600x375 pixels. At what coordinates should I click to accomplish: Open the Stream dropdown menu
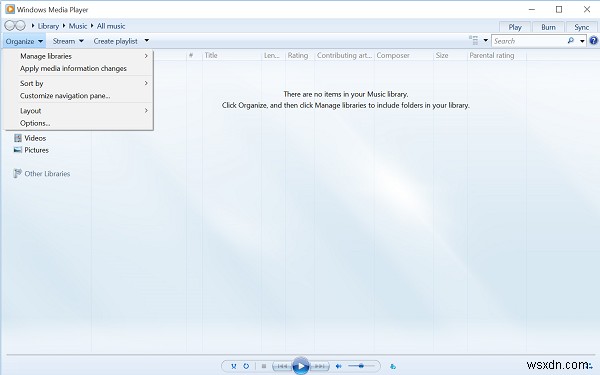click(68, 41)
